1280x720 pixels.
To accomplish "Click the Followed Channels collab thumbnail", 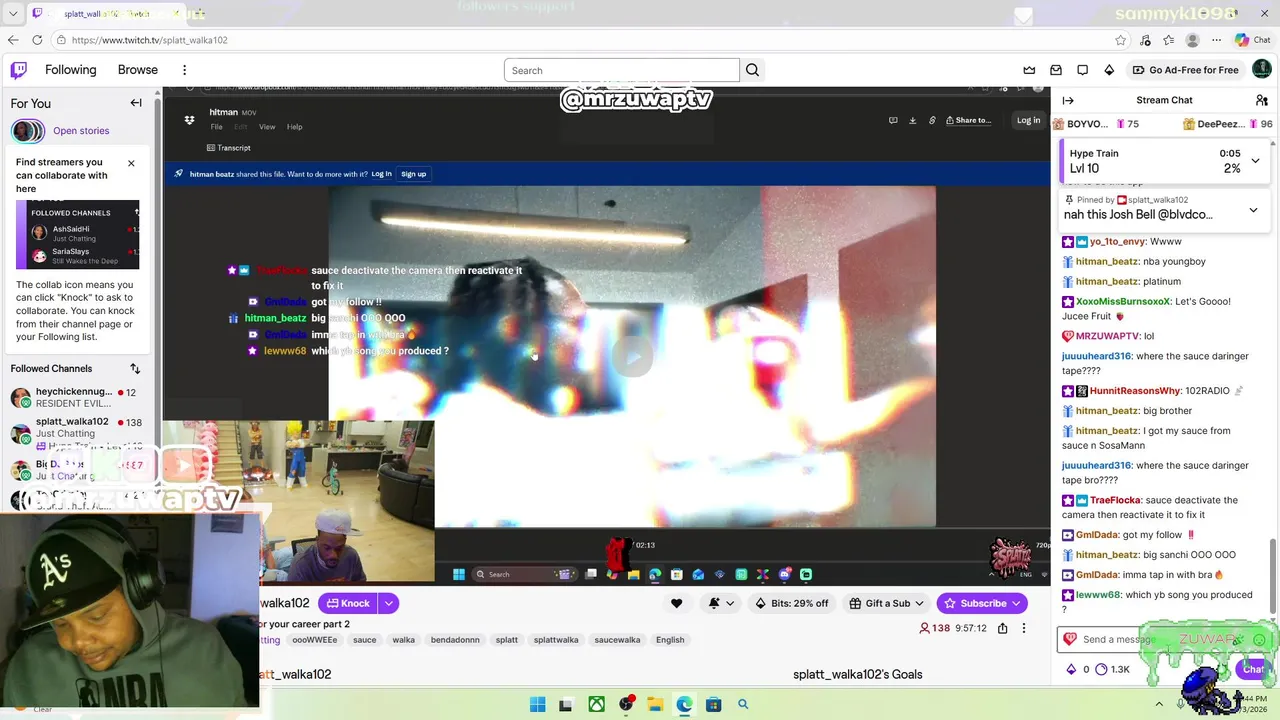I will pos(78,235).
